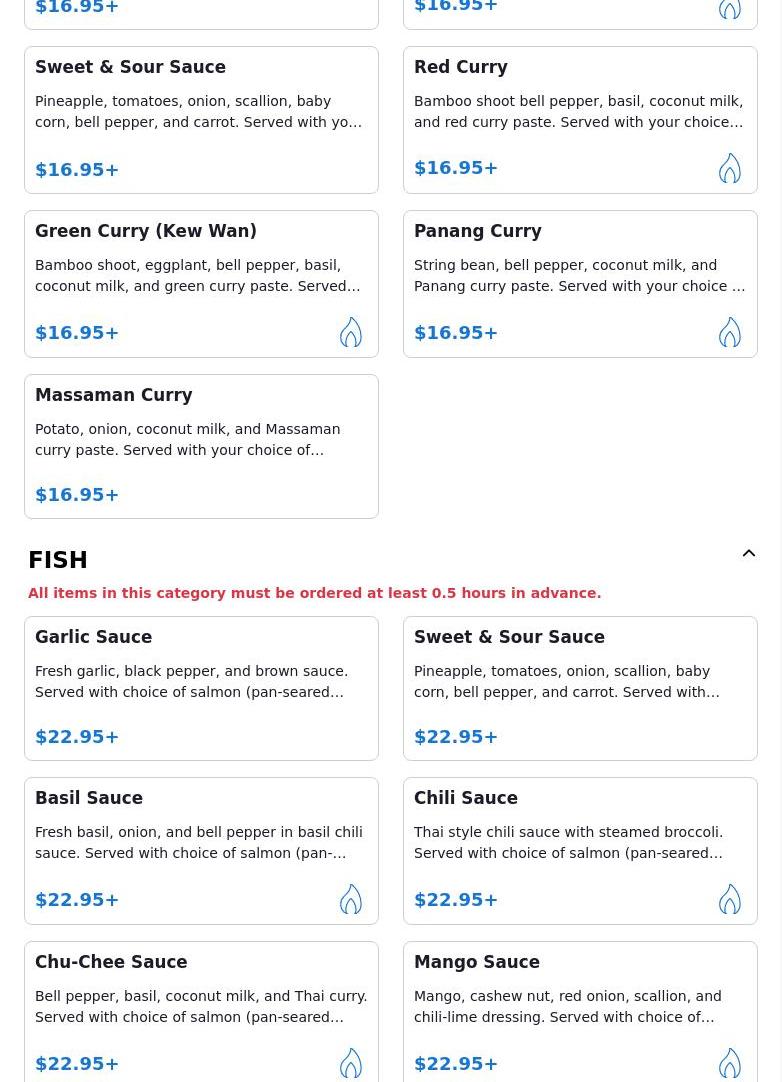Click the Red Curry title
Viewport: 782px width, 1082px height.
[x=460, y=67]
